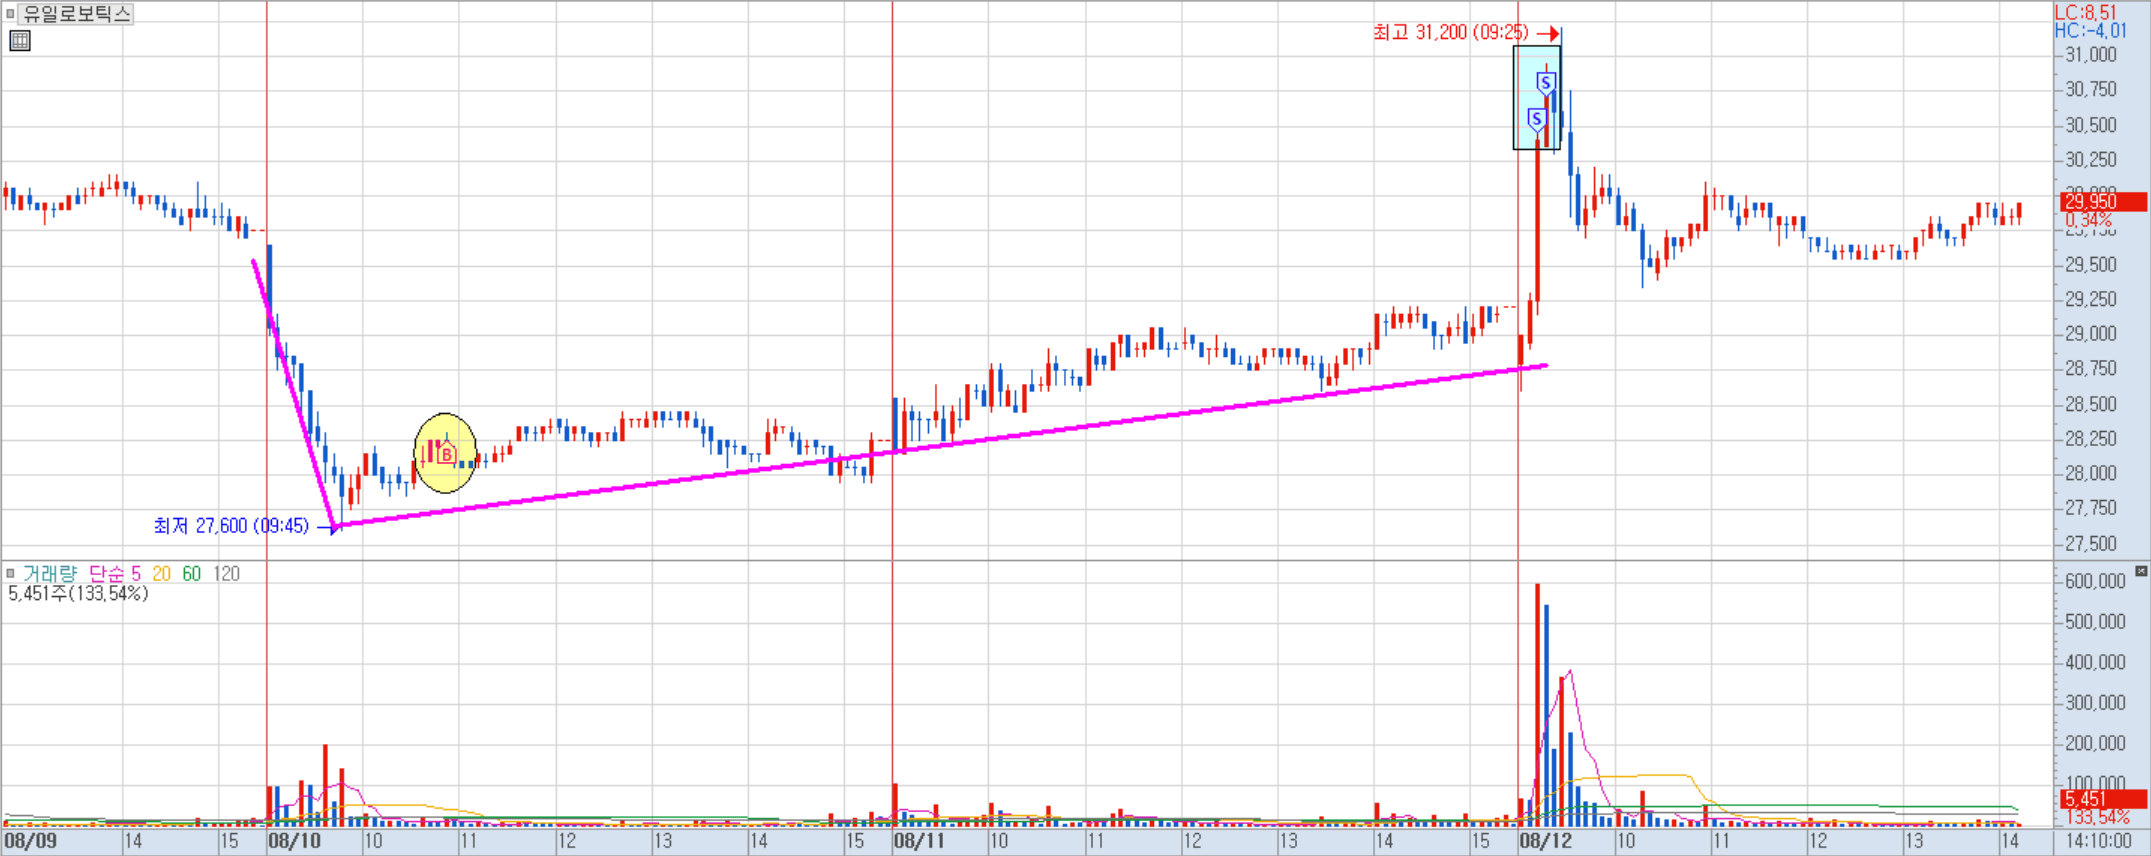Click the 31,000 price axis label

(2091, 55)
